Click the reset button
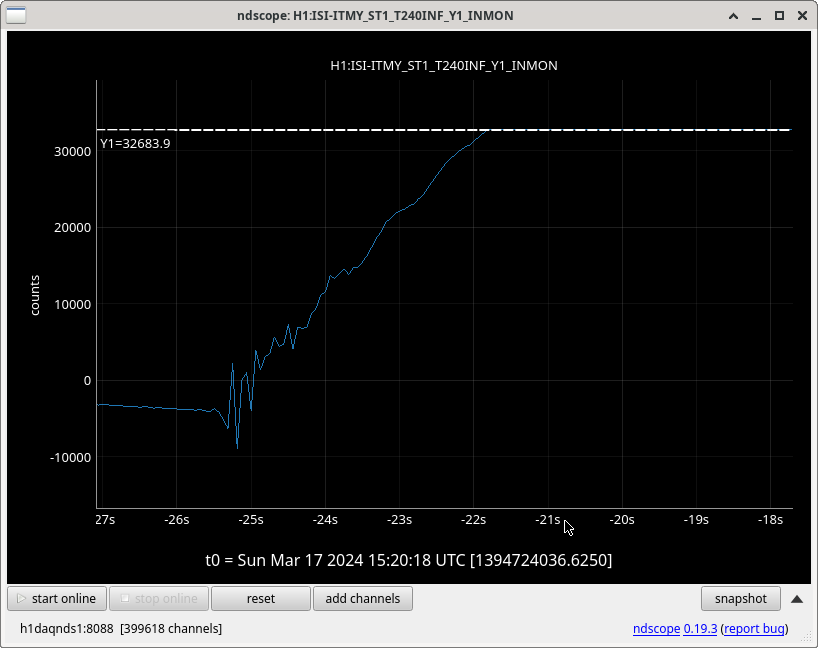This screenshot has width=818, height=648. 260,598
